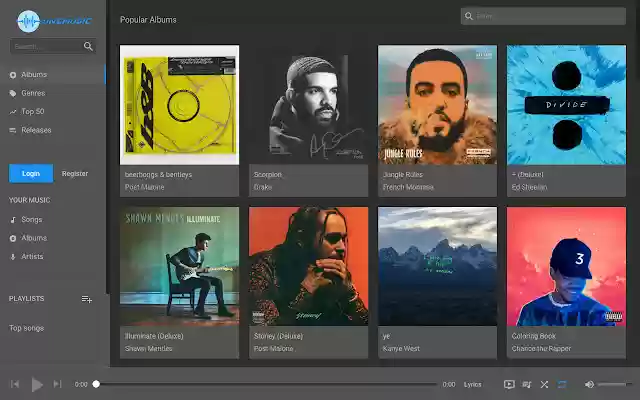This screenshot has height=400, width=640.
Task: Adjust the volume slider
Action: pos(614,384)
